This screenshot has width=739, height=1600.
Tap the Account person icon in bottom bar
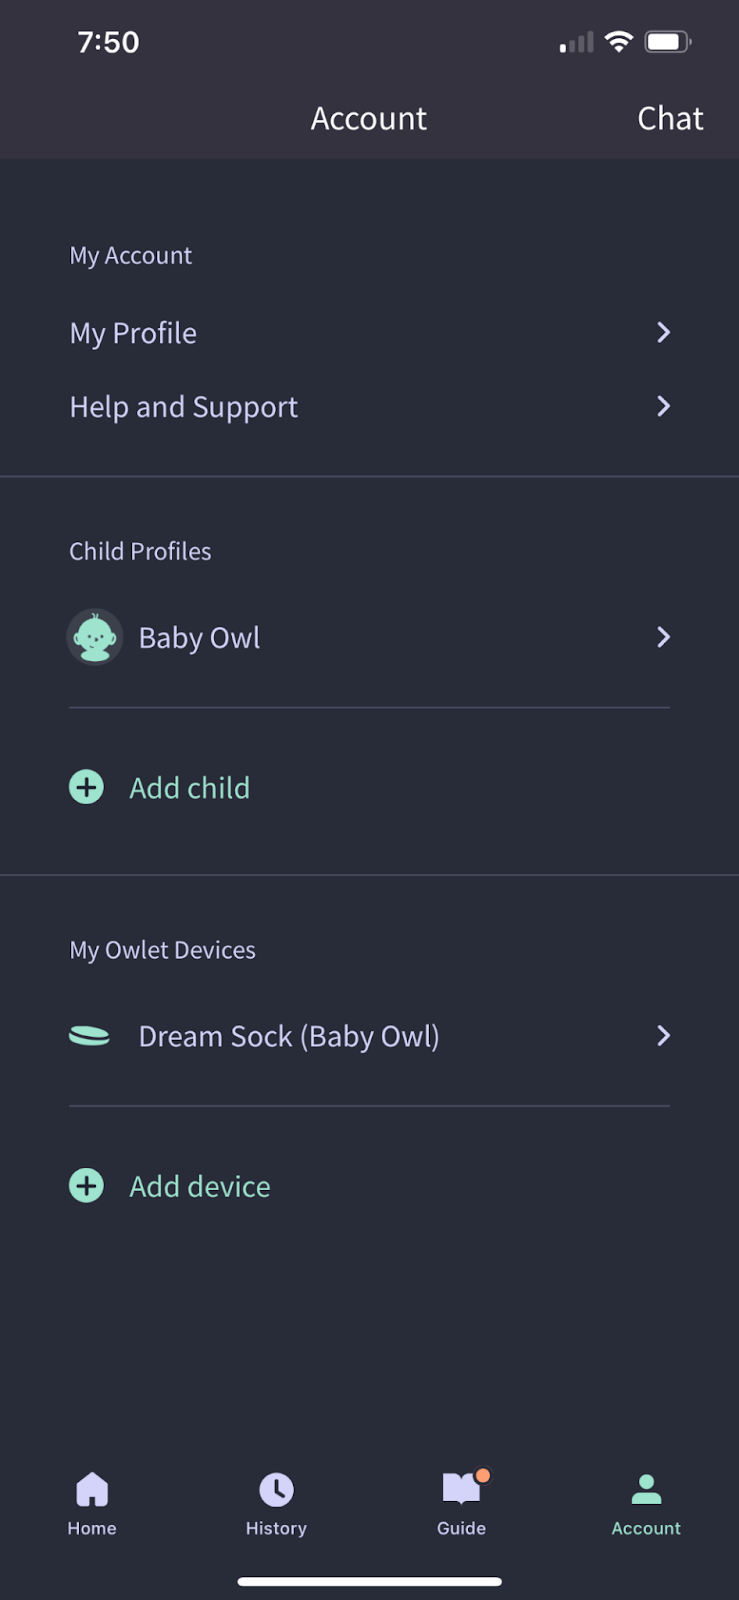click(x=646, y=1489)
